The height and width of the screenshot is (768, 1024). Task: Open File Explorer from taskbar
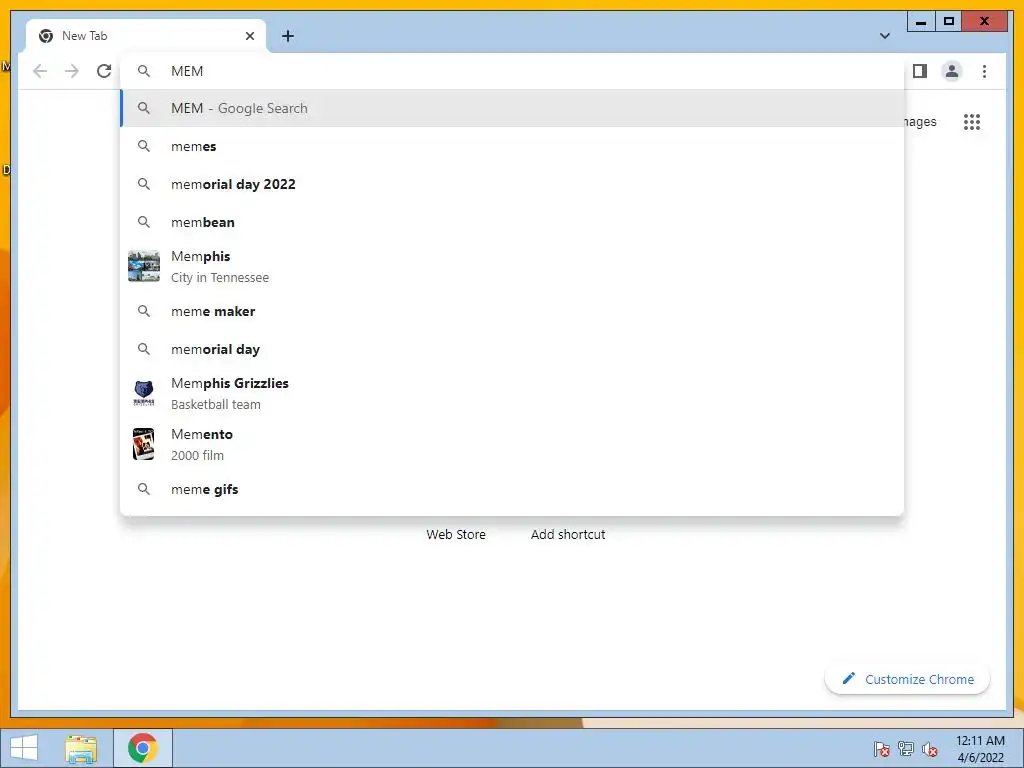81,748
